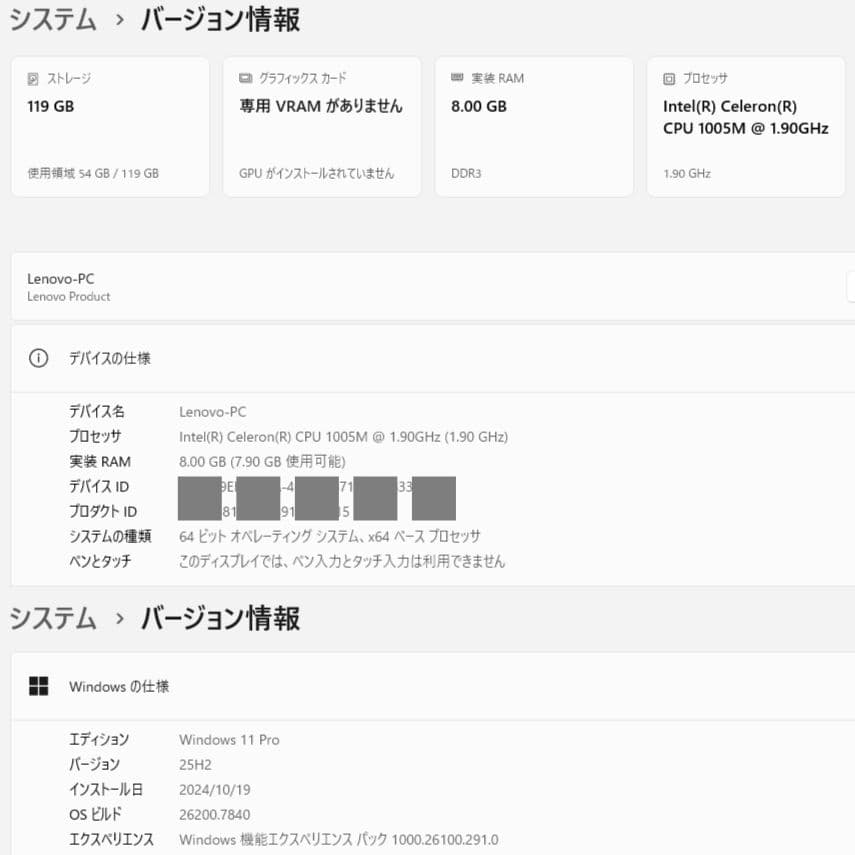This screenshot has height=855, width=855.
Task: Select the 119 GB storage card
Action: tap(109, 126)
